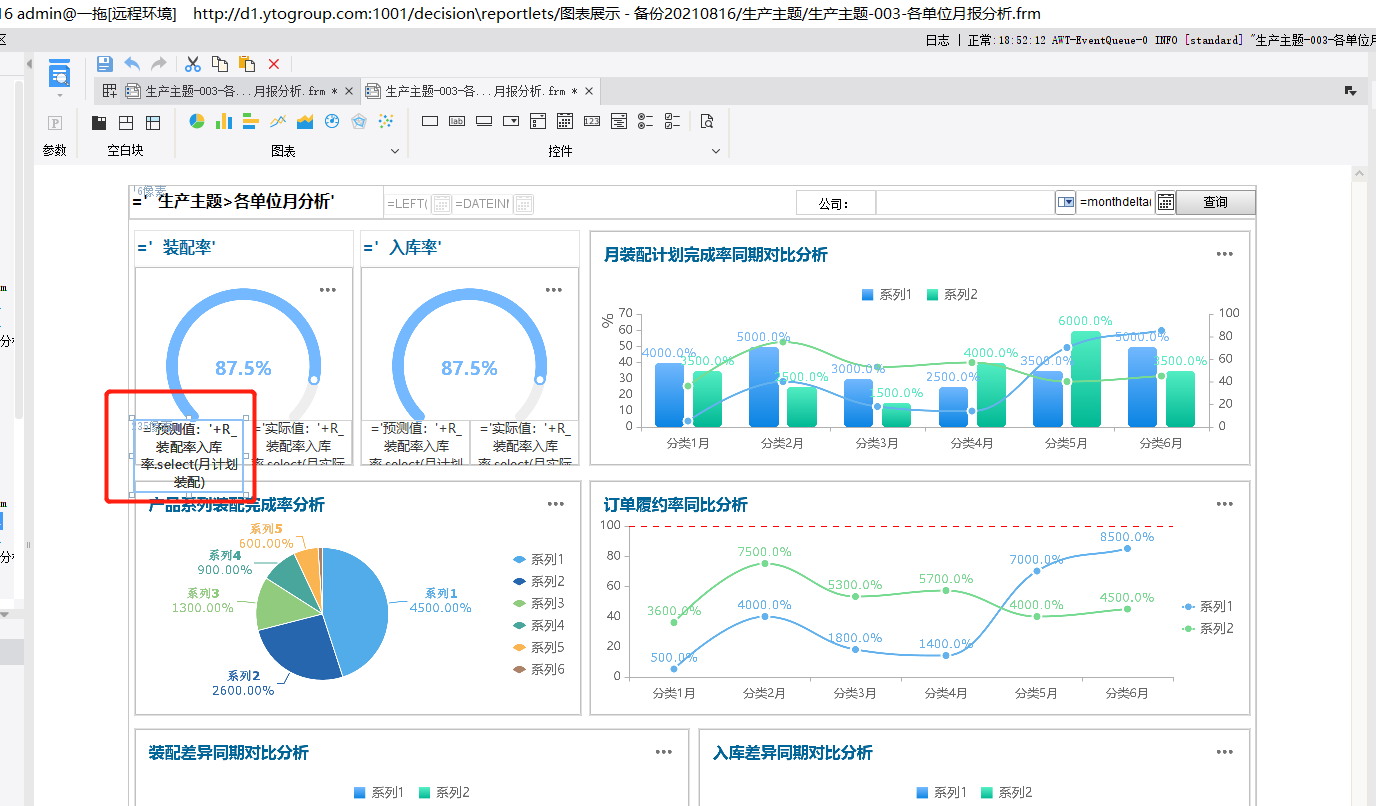Delete selection with the red X icon

click(274, 64)
